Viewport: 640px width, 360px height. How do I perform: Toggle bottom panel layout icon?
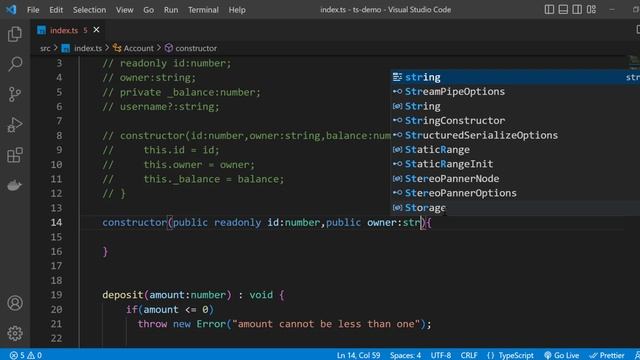tap(563, 9)
